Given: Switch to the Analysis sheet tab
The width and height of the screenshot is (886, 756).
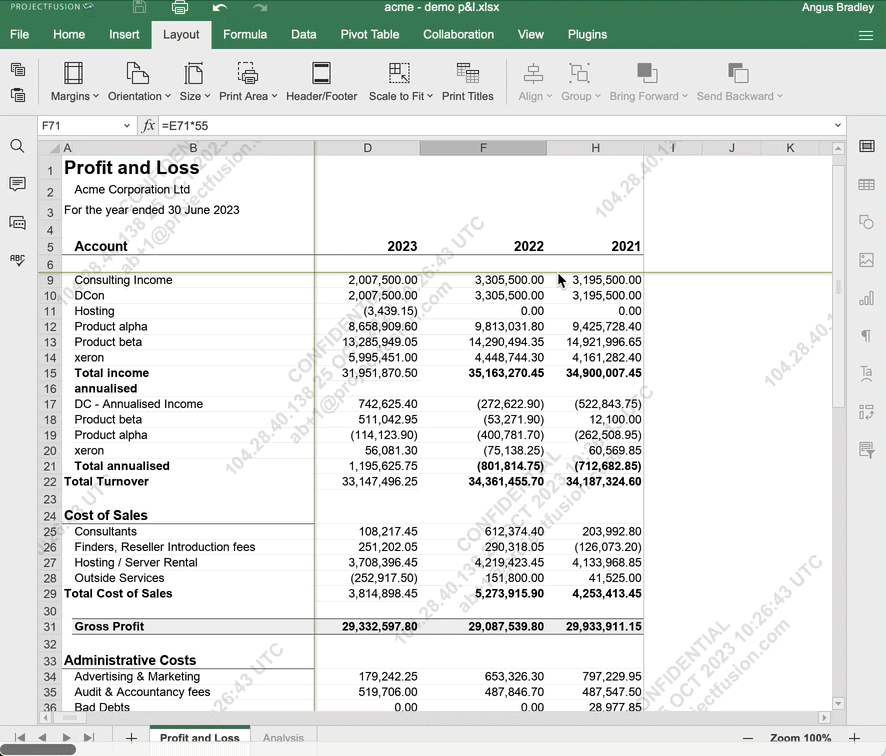Looking at the screenshot, I should tap(283, 738).
